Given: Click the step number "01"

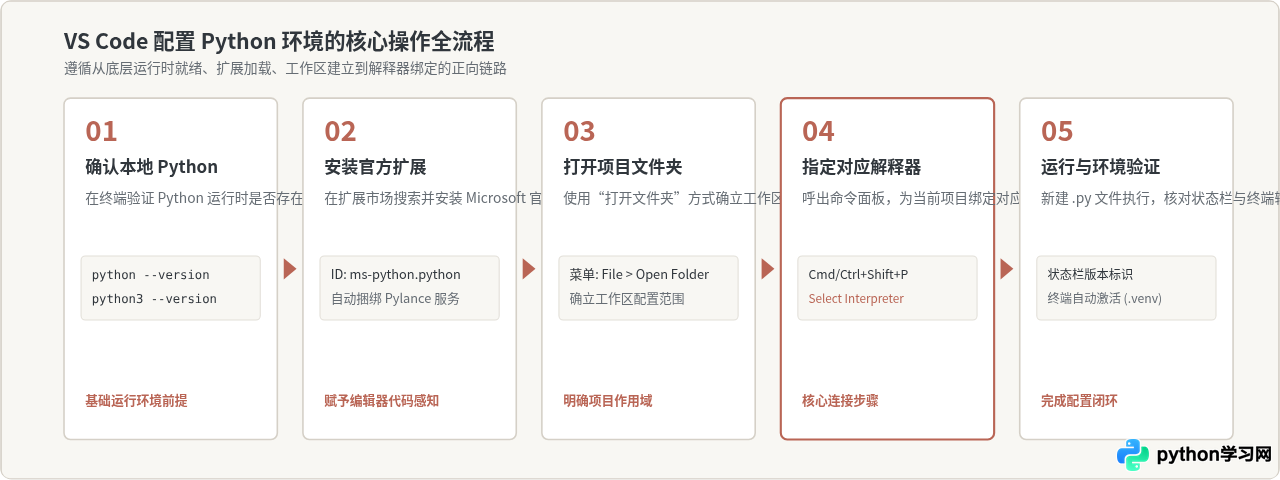Looking at the screenshot, I should coord(101,131).
